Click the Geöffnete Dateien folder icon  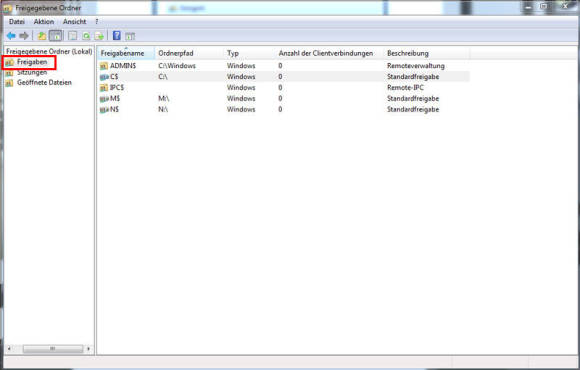(x=10, y=83)
